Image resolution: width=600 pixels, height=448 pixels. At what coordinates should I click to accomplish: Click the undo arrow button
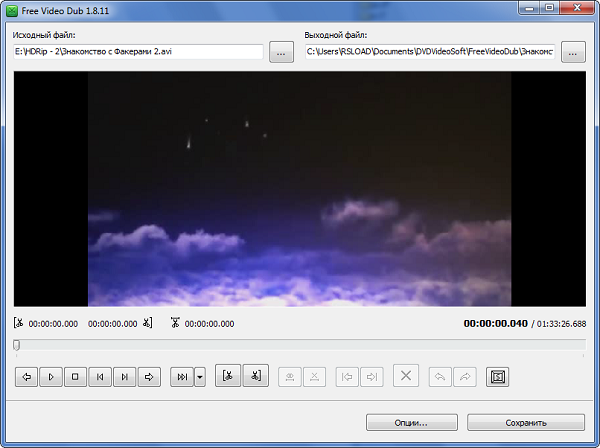[x=440, y=377]
